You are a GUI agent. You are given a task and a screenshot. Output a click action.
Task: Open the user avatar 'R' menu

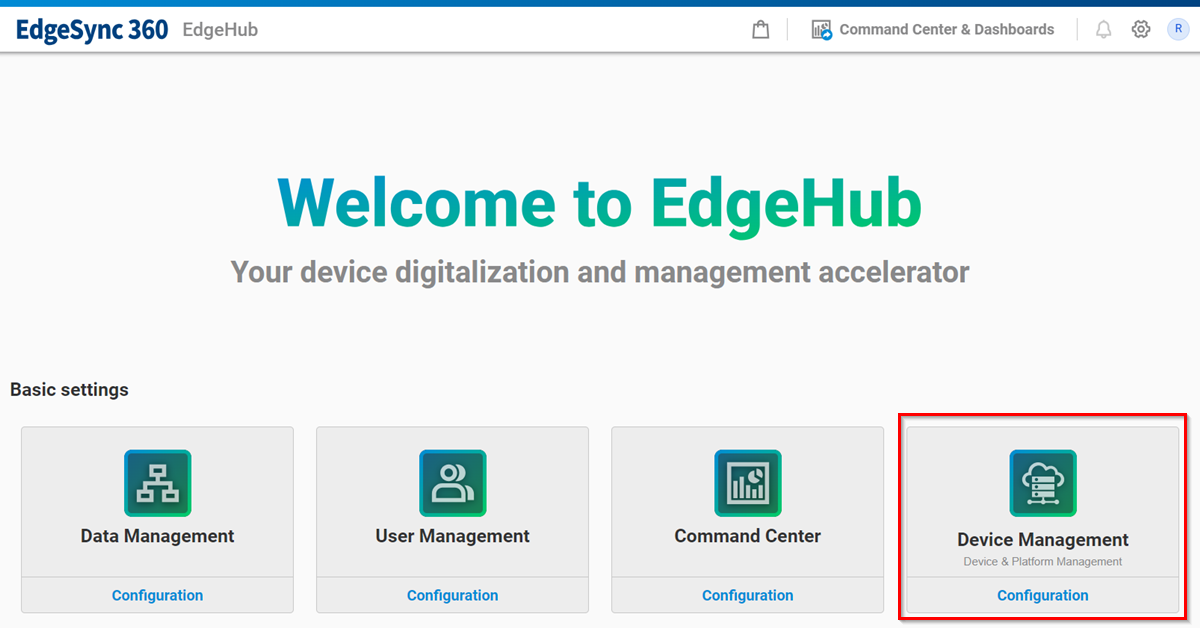click(1178, 30)
